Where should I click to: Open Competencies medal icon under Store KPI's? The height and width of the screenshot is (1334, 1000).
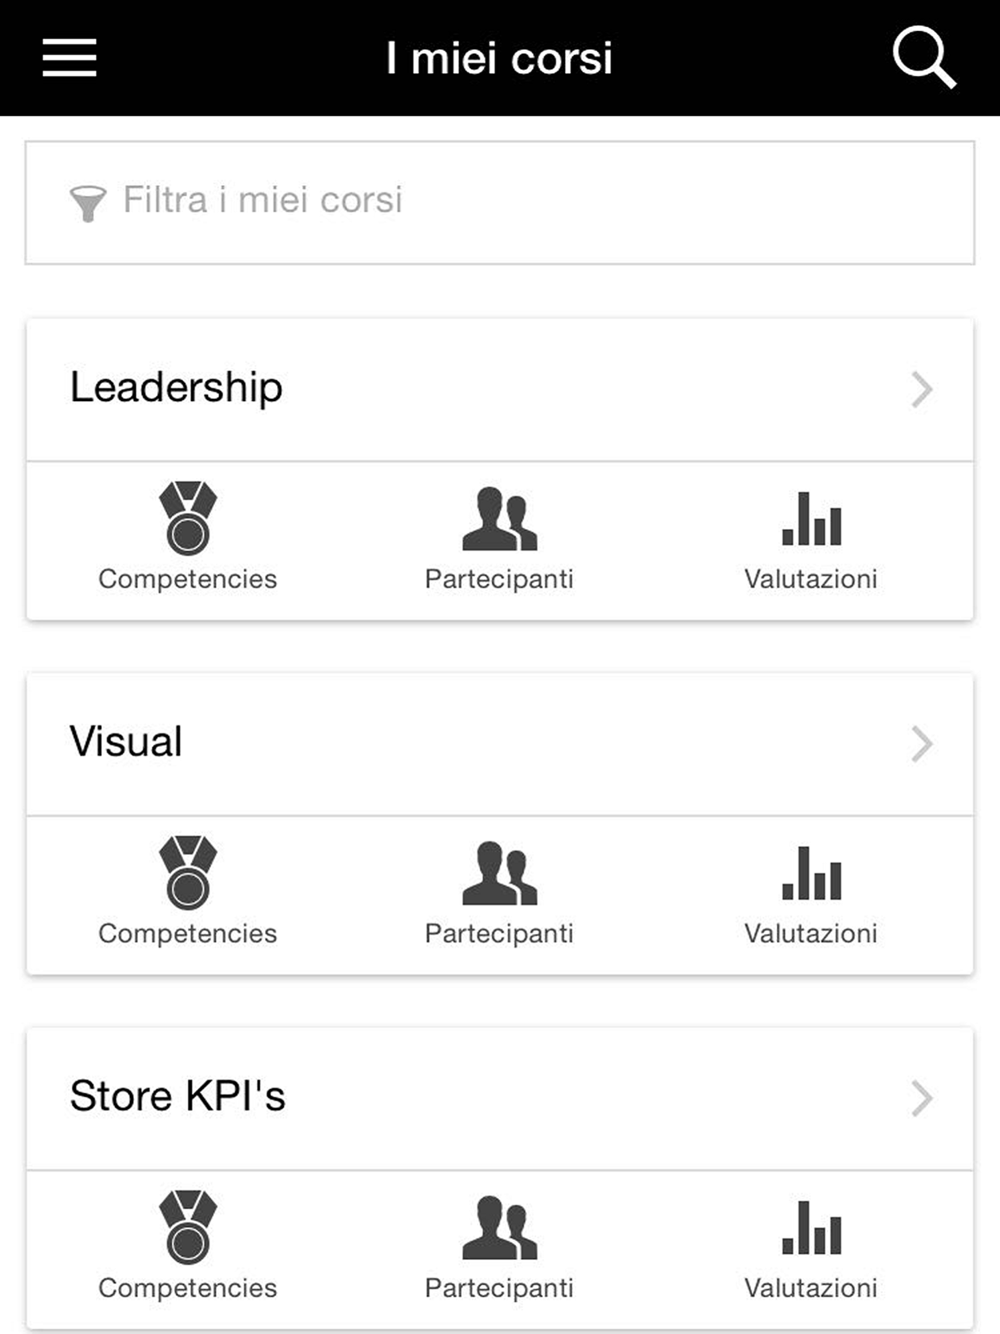188,1227
